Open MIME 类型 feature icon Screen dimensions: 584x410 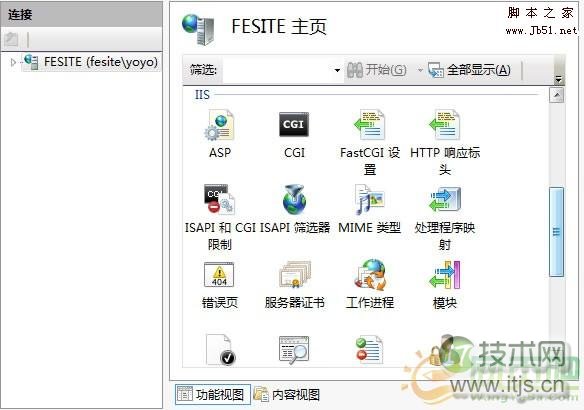(369, 200)
